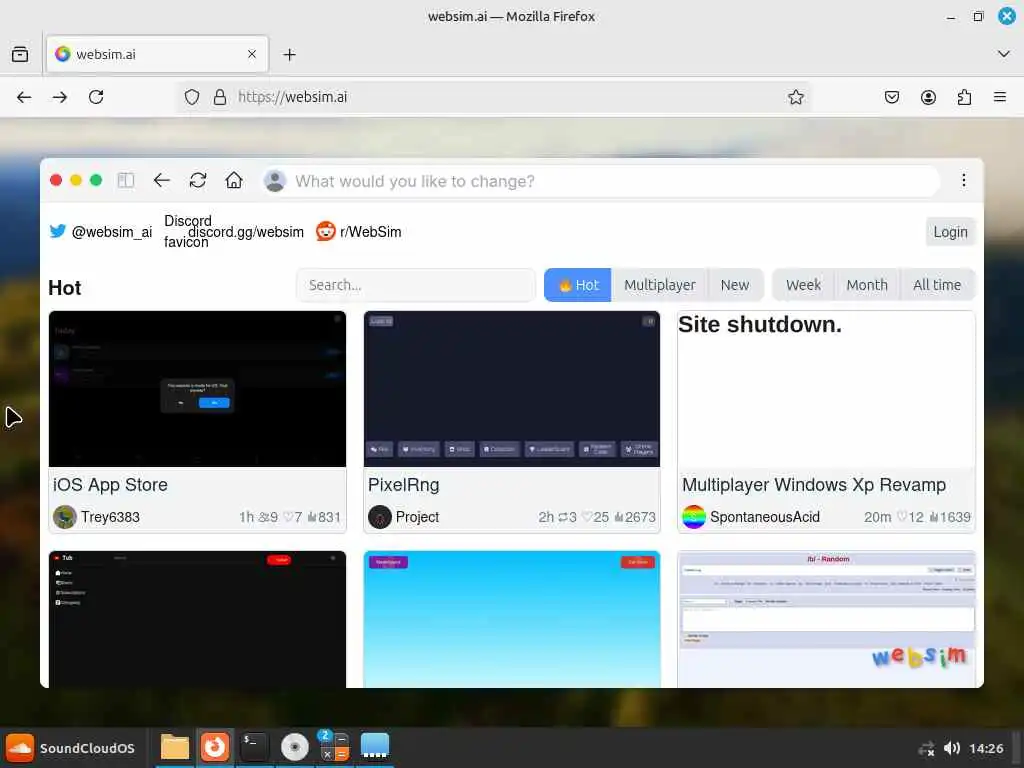The image size is (1024, 768).
Task: Open the Save to Pocket icon
Action: pyautogui.click(x=891, y=97)
